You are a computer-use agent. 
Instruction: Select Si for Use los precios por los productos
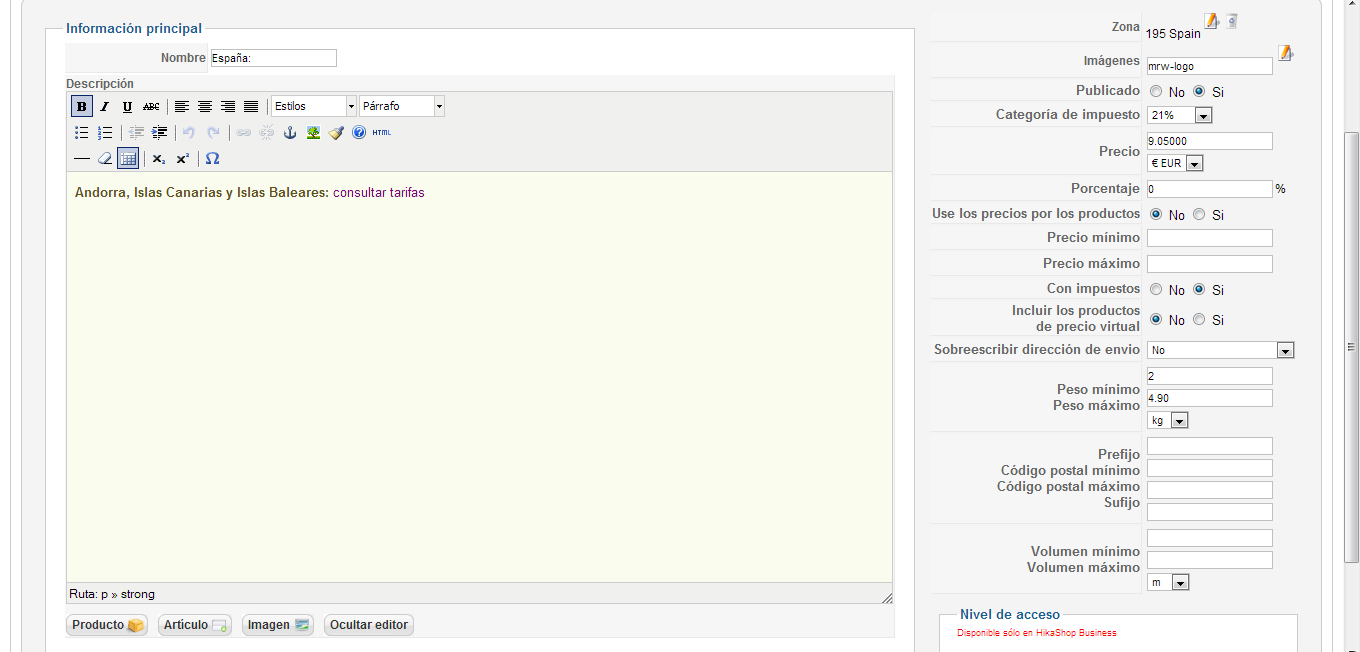click(x=1199, y=214)
